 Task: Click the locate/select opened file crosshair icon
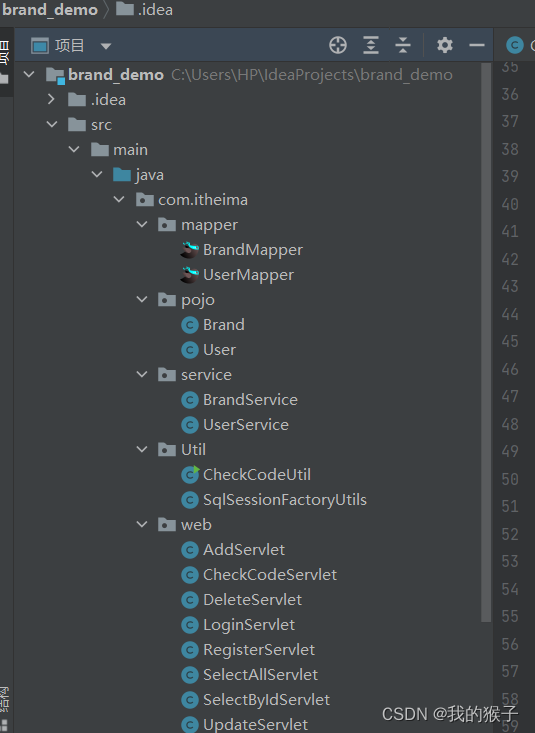[338, 45]
